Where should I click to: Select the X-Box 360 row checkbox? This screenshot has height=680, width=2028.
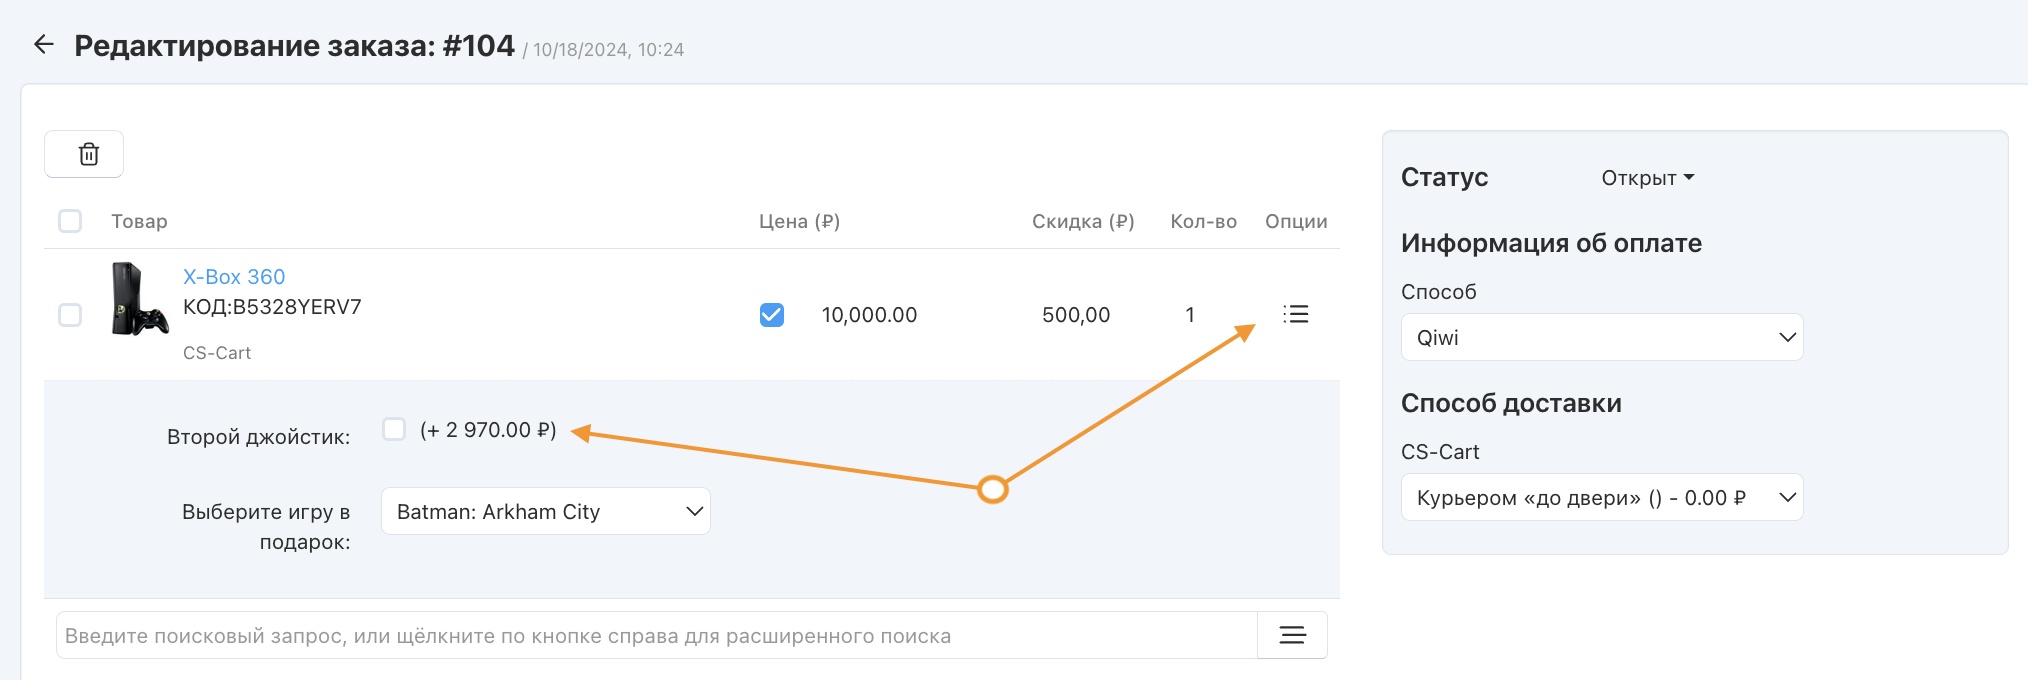(x=70, y=315)
